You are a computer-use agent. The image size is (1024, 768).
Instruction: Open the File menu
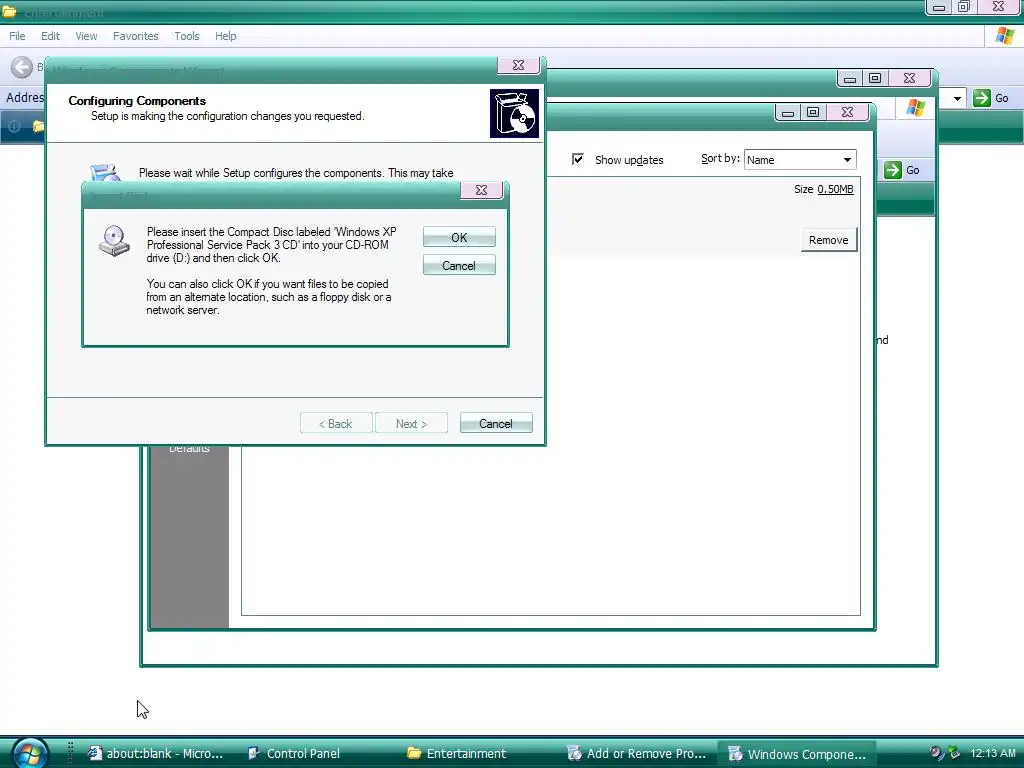17,36
